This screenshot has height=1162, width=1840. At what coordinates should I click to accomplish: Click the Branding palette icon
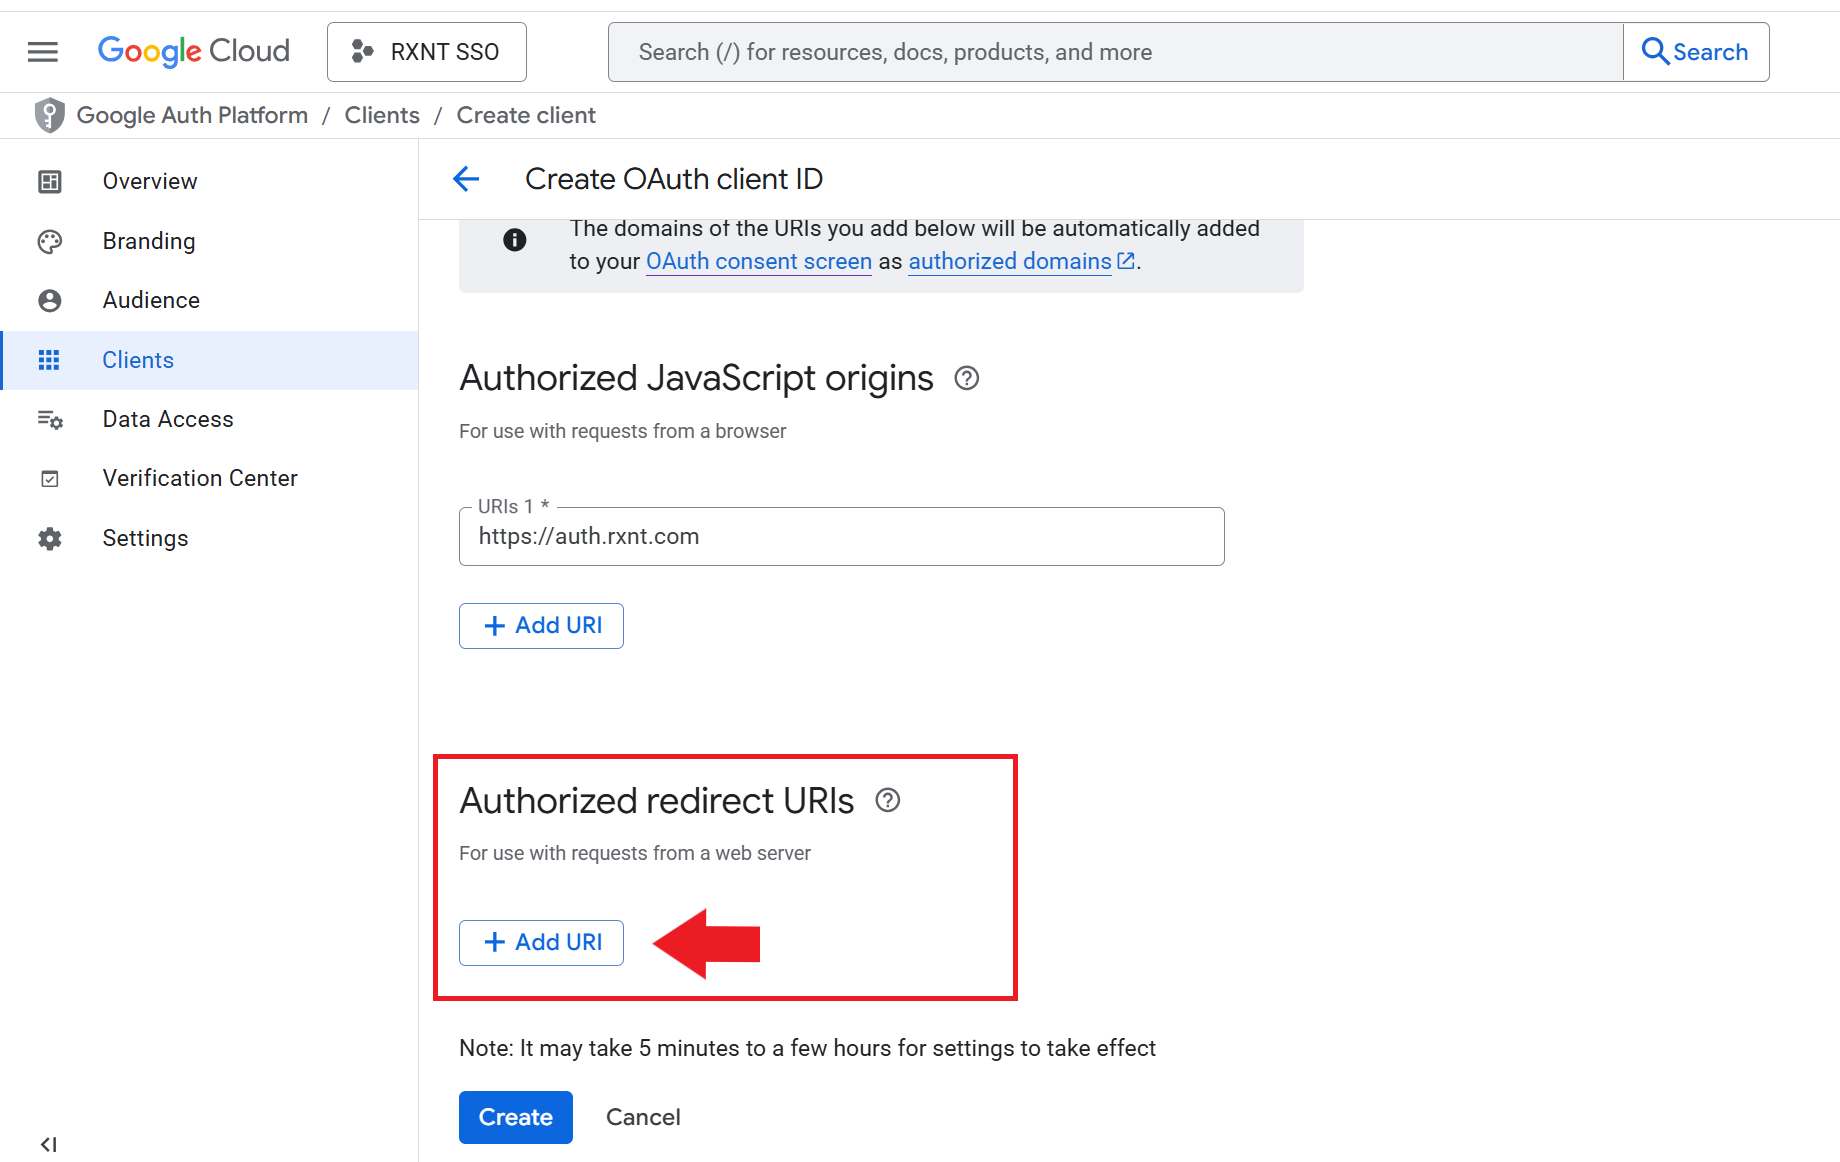[x=50, y=241]
